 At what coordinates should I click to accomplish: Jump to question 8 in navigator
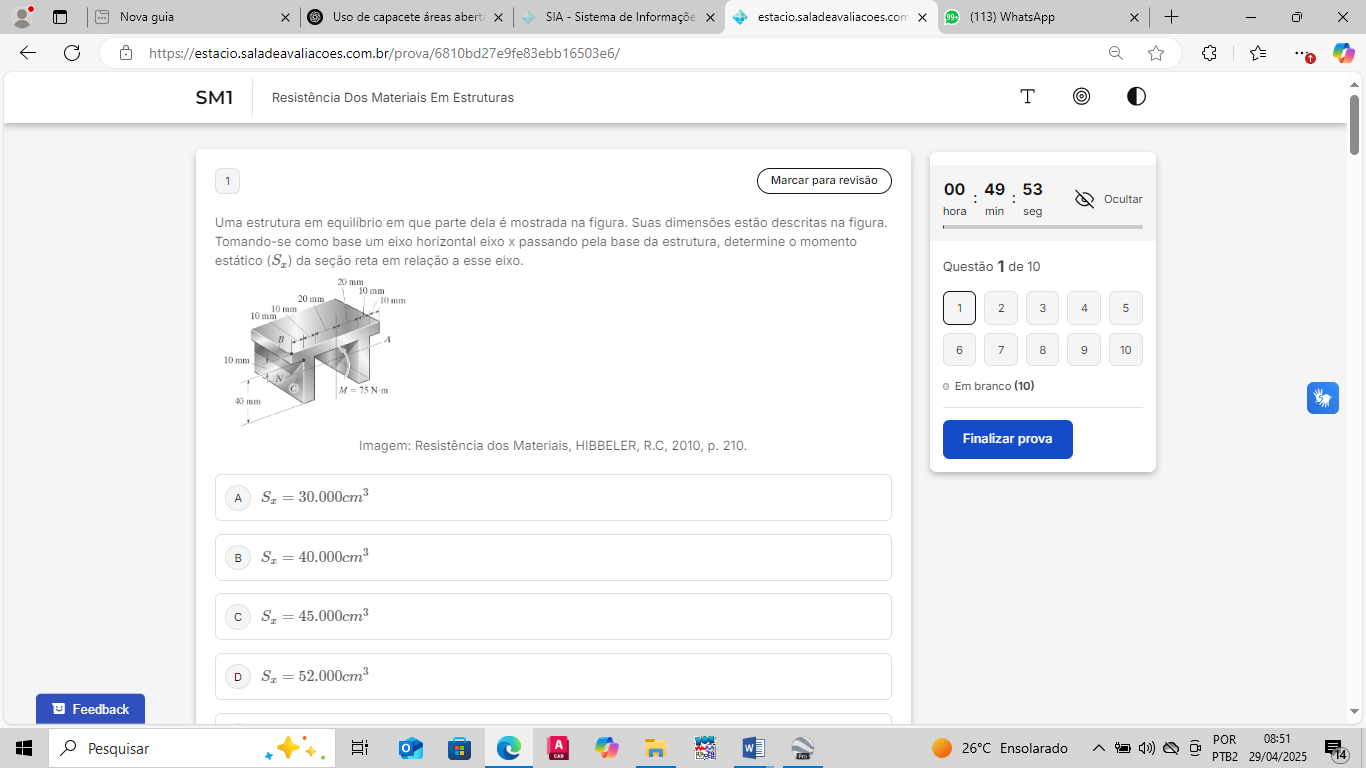tap(1042, 350)
